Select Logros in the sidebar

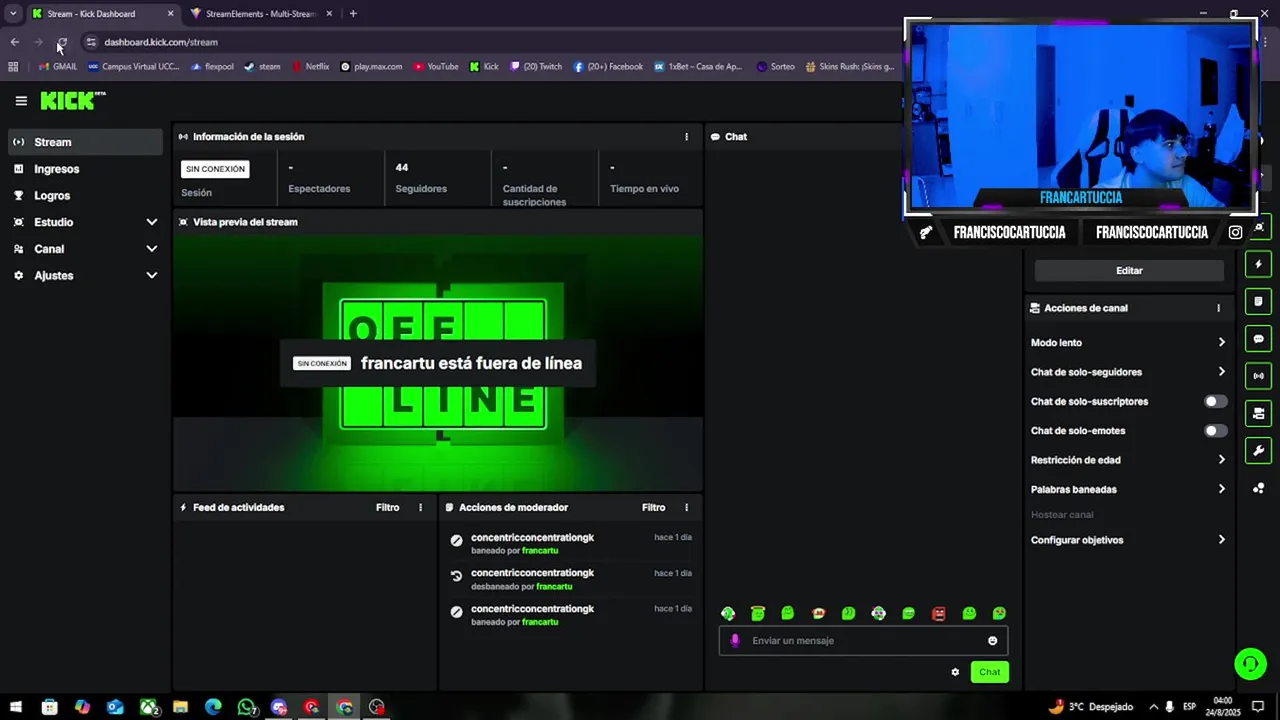[85, 196]
